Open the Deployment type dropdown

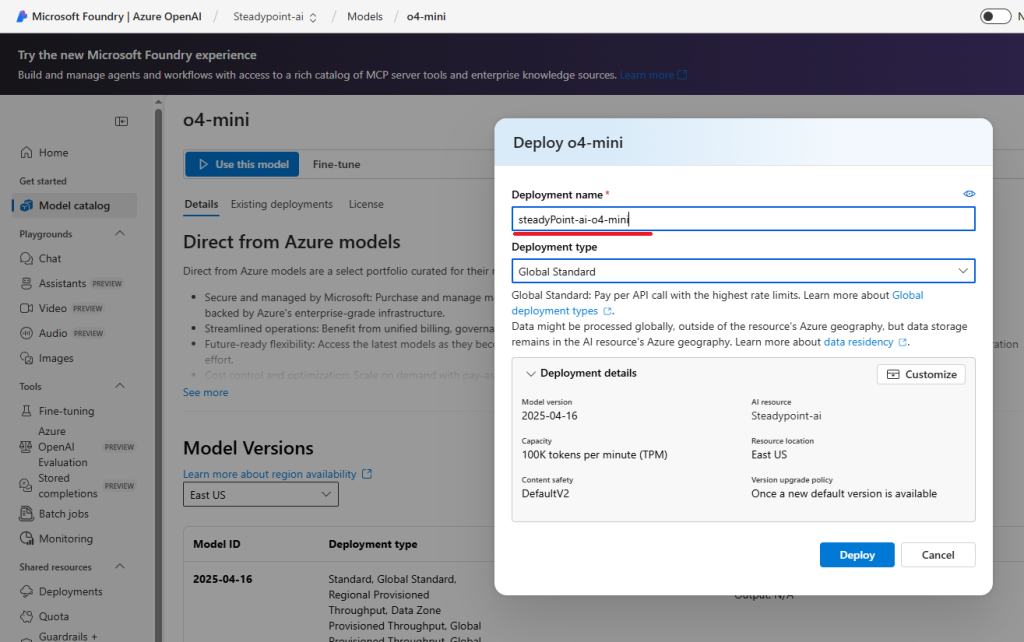[743, 271]
